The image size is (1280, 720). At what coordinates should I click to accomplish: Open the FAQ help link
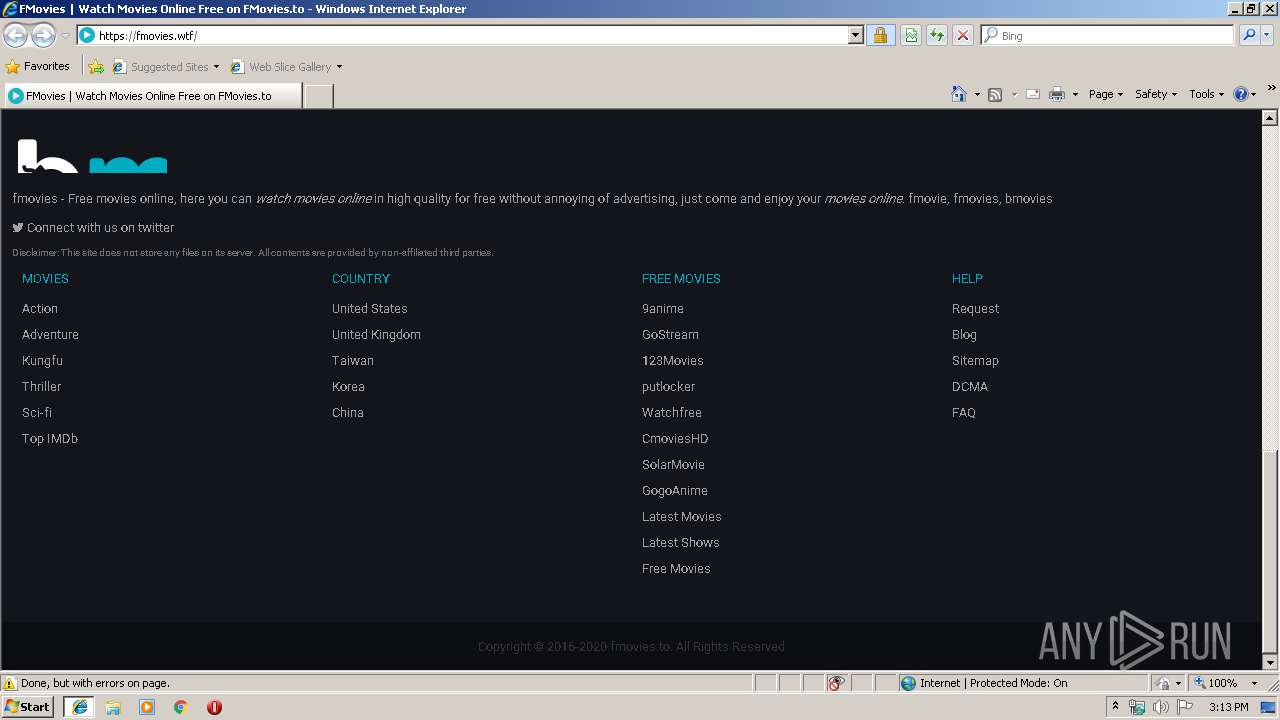964,412
